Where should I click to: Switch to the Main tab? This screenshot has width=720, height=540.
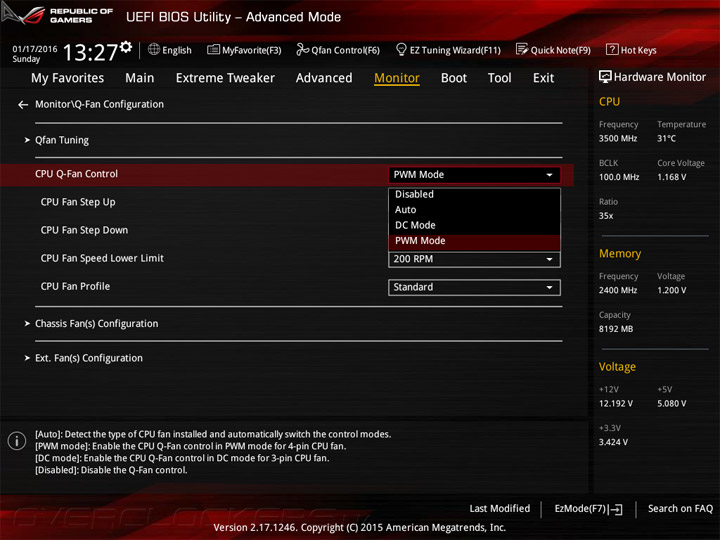click(x=140, y=78)
